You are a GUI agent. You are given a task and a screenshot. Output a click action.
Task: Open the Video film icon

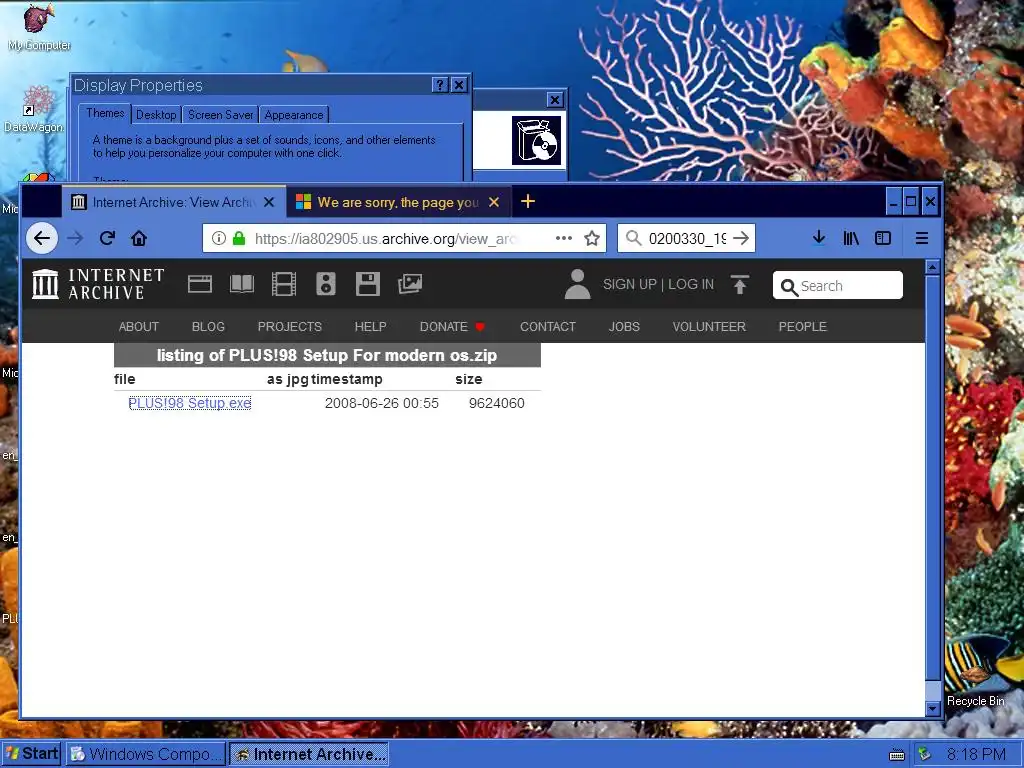(x=283, y=284)
